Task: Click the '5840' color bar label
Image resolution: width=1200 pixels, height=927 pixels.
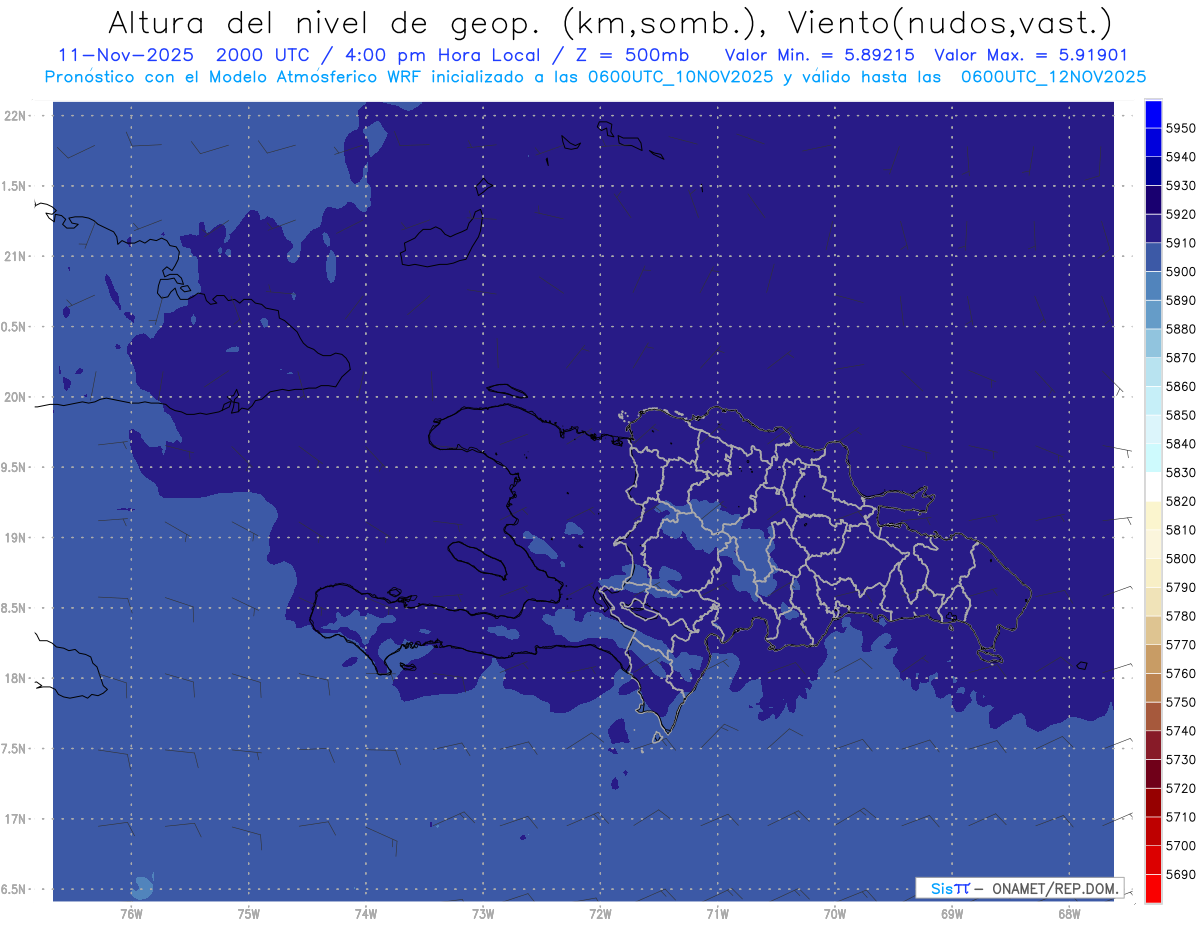Action: pyautogui.click(x=1181, y=443)
